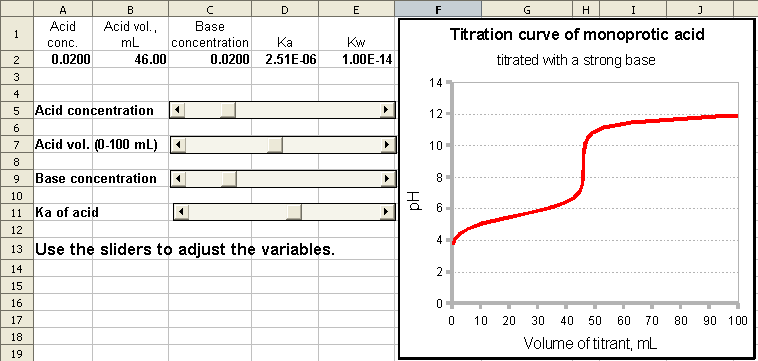Click right arrow of Acid concentration scrollbar
Viewport: 758px width, 361px height.
pos(386,110)
